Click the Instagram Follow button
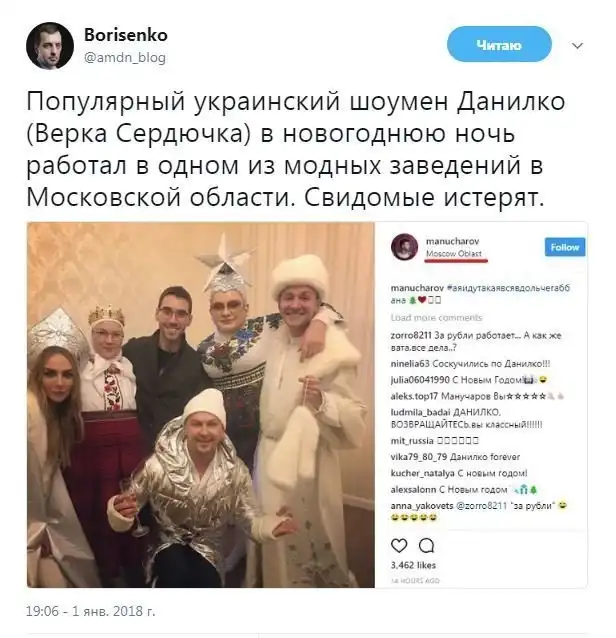 [564, 247]
